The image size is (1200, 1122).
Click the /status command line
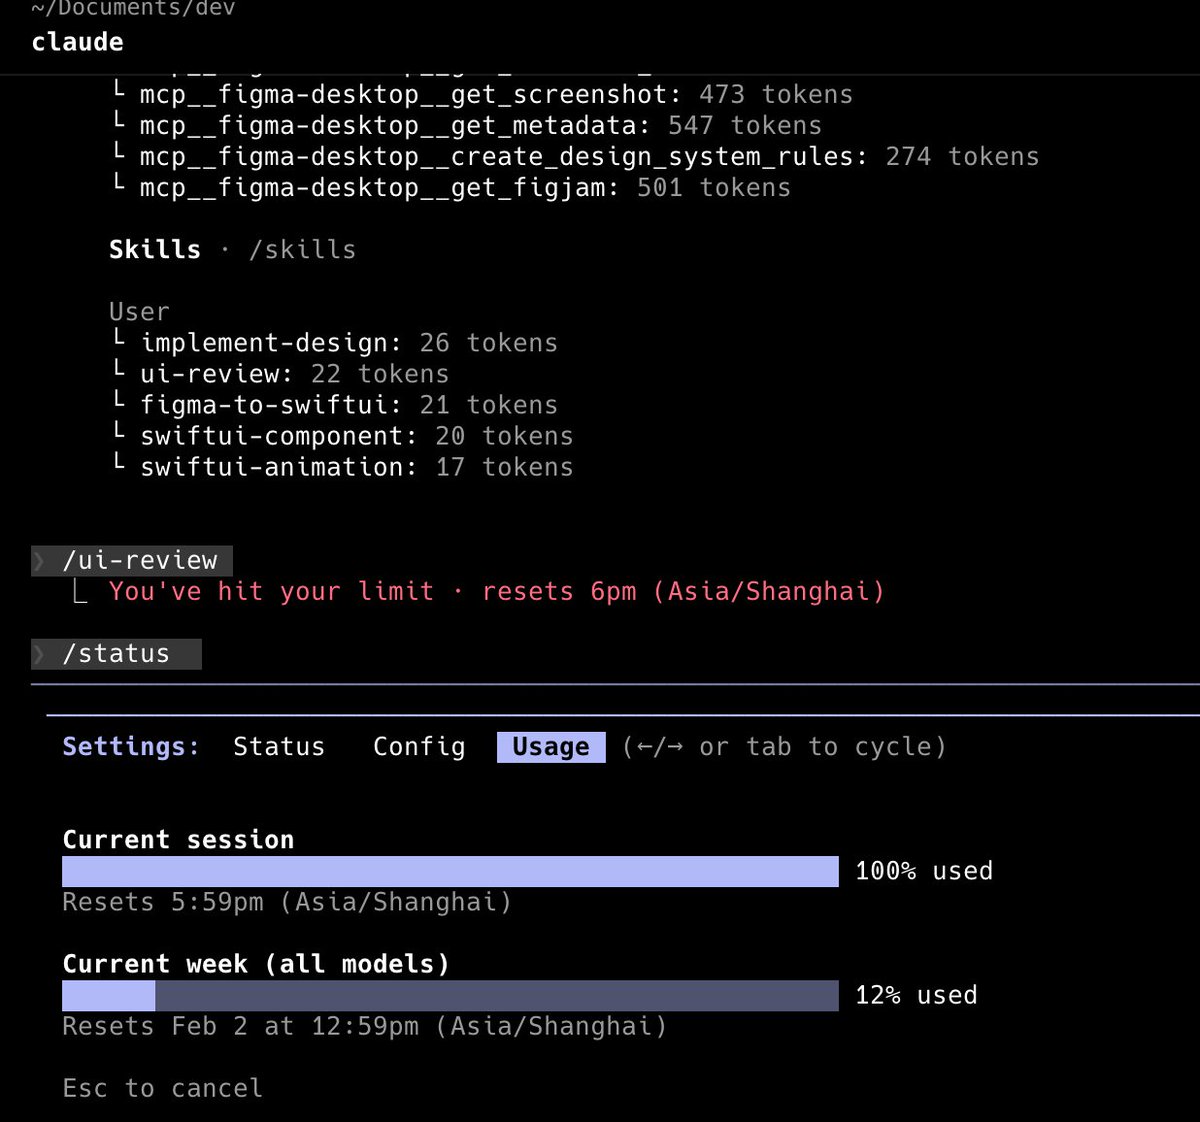tap(117, 654)
